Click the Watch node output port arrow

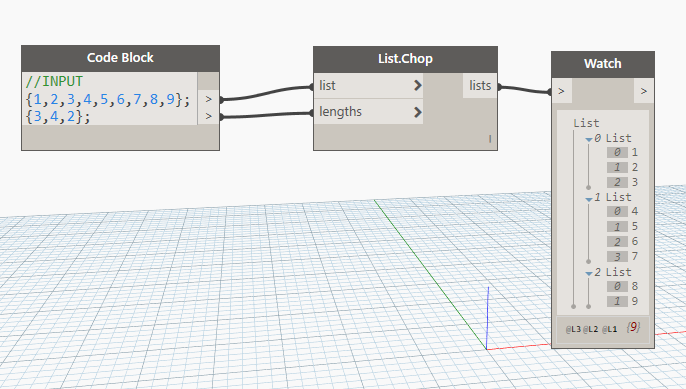pyautogui.click(x=644, y=91)
